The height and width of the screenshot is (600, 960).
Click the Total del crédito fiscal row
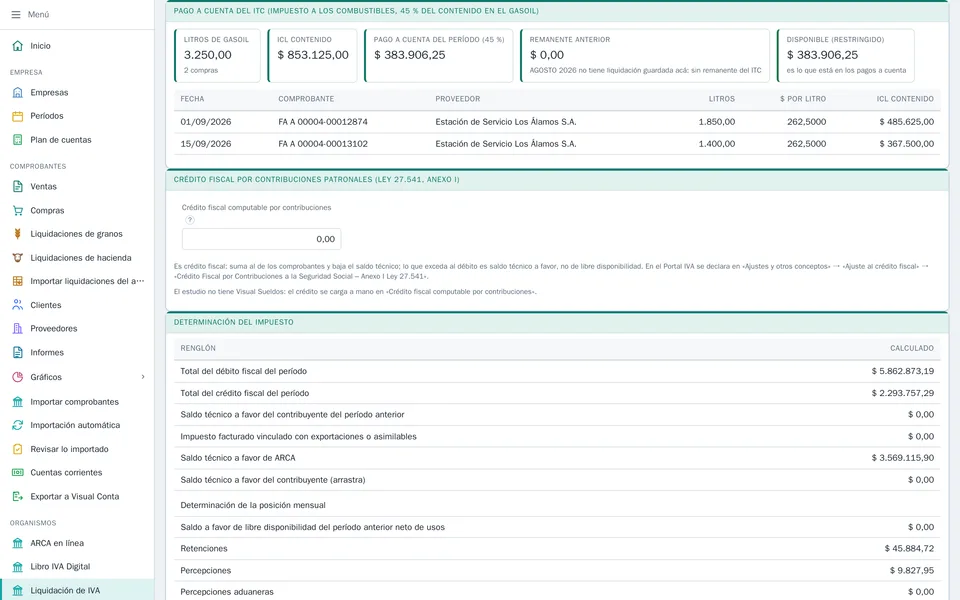coord(557,393)
